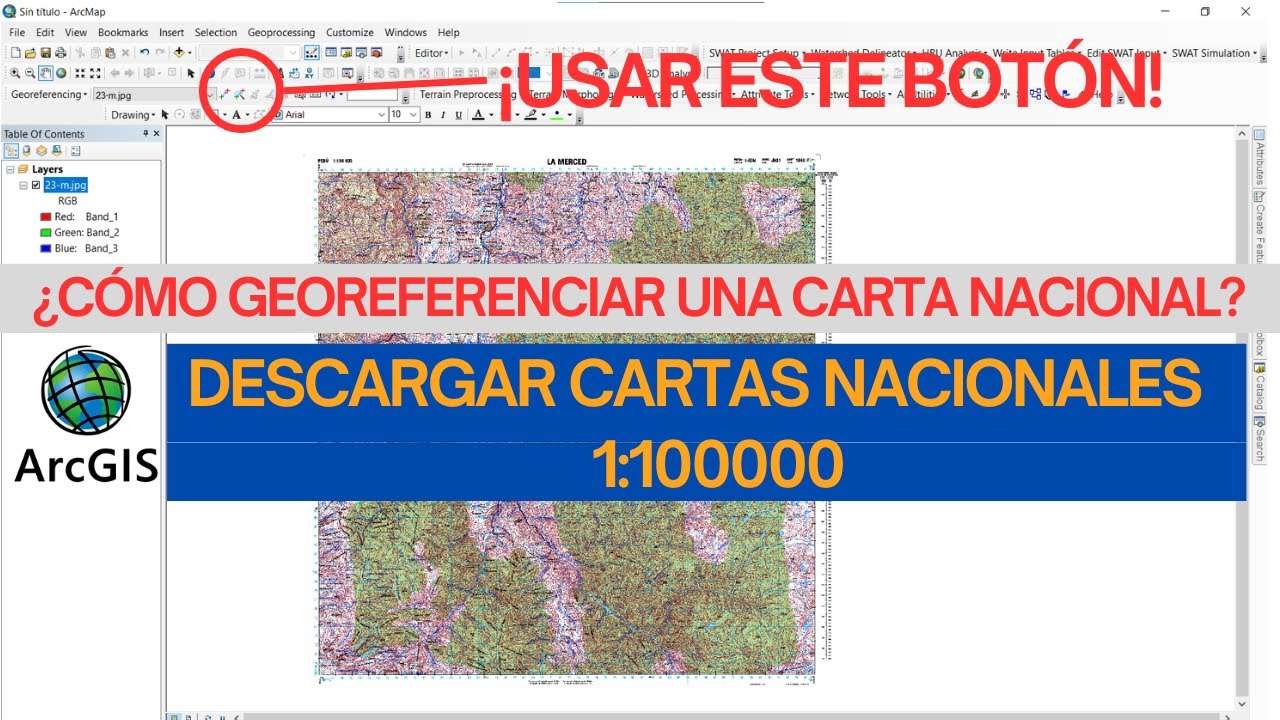
Task: Zoom to Full Extent globe
Action: tap(61, 73)
